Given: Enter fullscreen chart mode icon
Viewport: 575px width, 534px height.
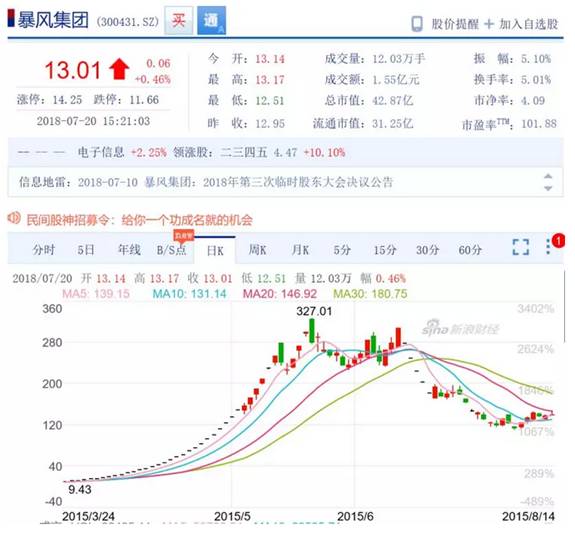Looking at the screenshot, I should tap(521, 247).
